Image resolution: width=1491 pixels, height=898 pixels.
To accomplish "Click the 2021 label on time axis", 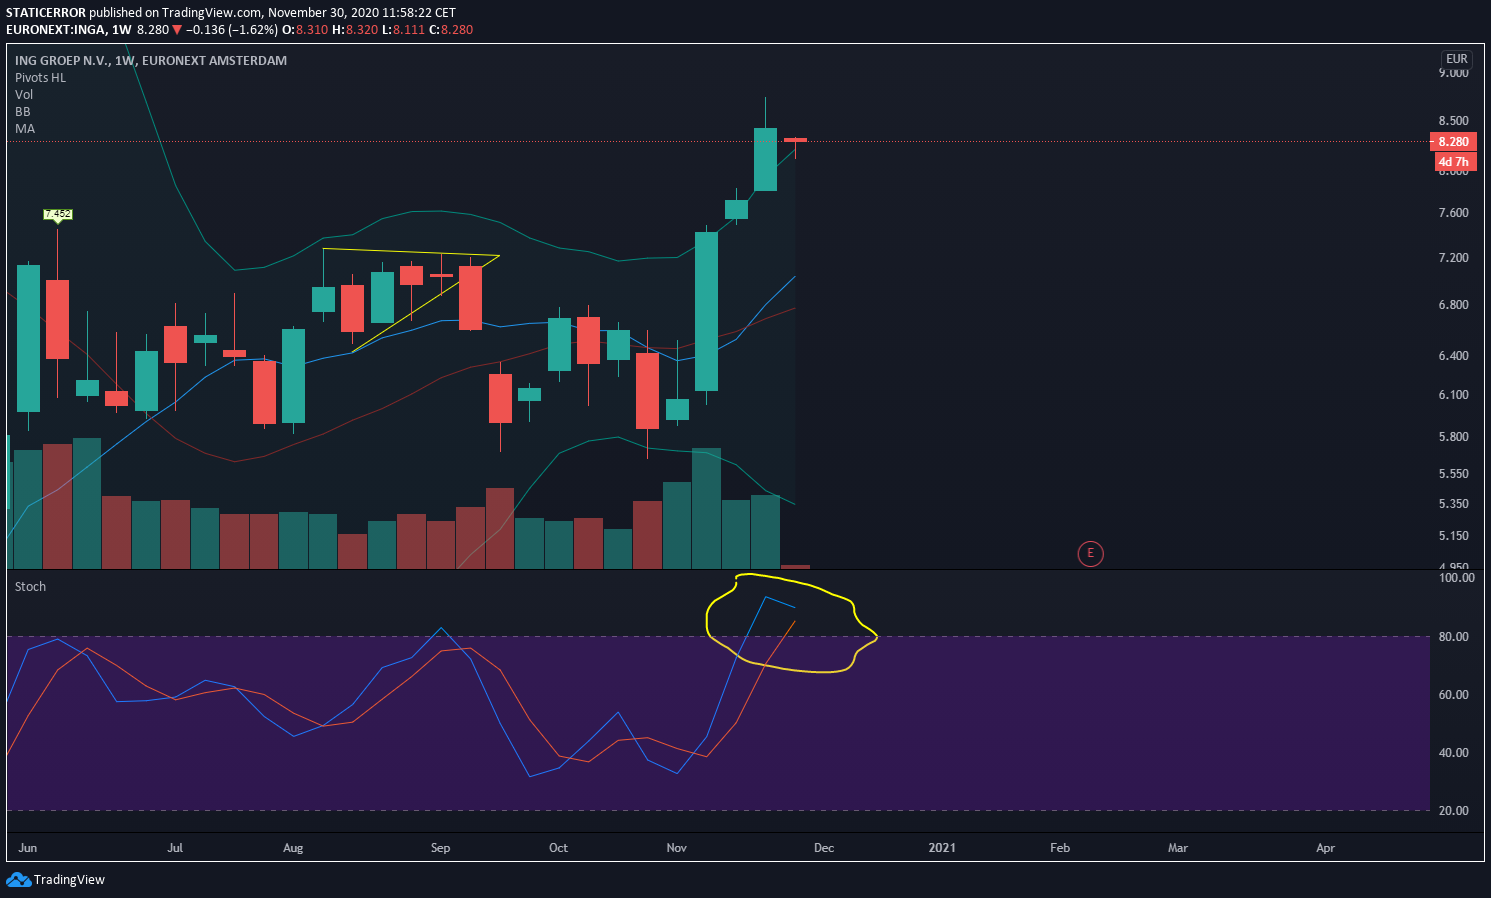I will [942, 848].
